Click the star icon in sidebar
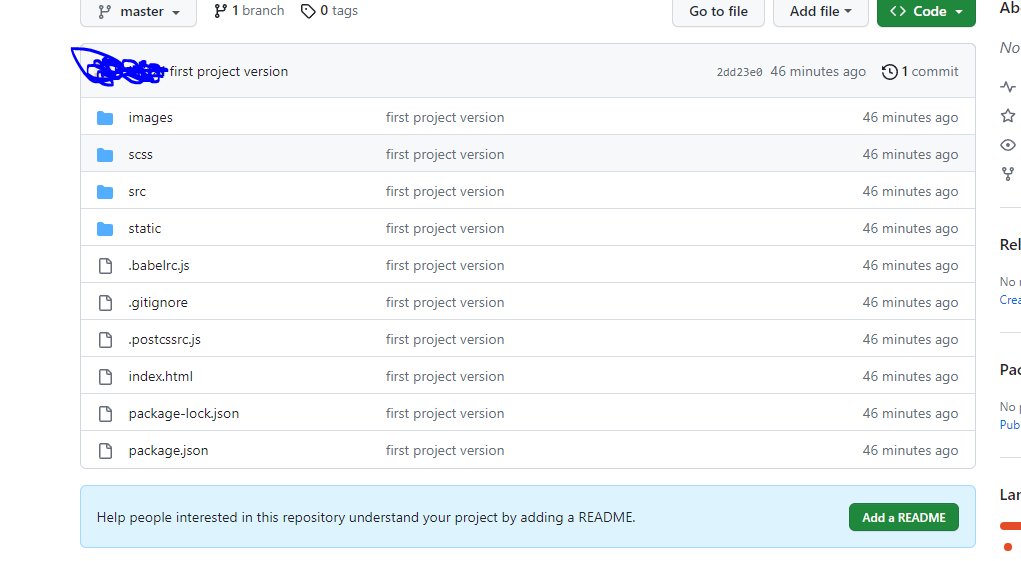 [1008, 116]
